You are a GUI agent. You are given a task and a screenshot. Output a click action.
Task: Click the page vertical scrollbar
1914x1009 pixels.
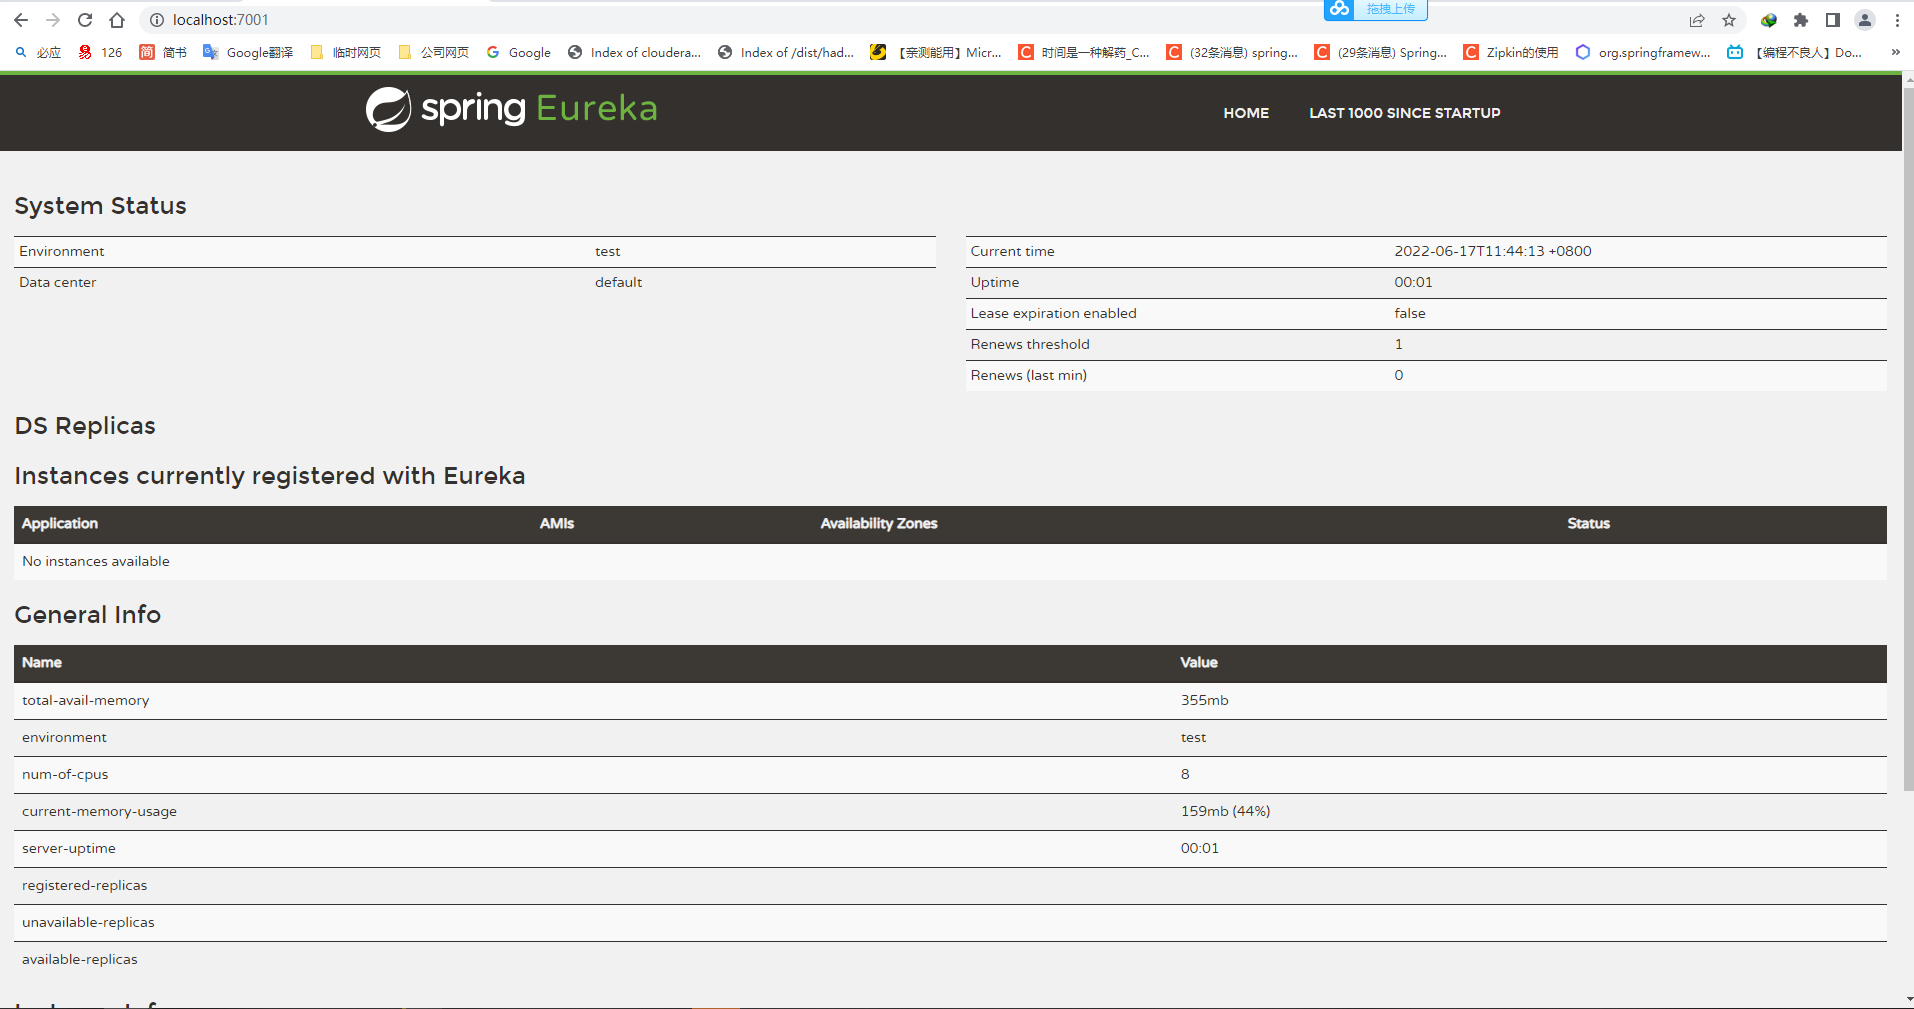1908,437
